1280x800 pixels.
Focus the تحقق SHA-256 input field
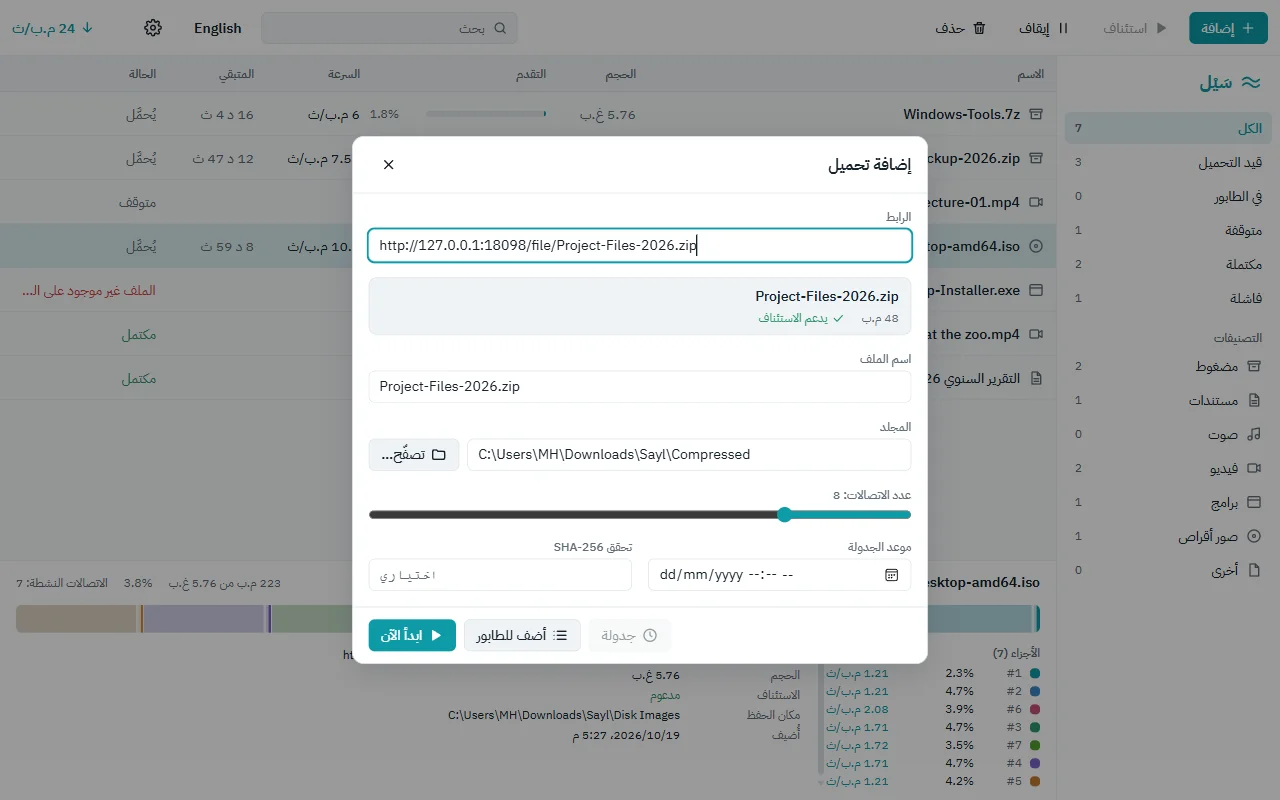click(x=501, y=575)
